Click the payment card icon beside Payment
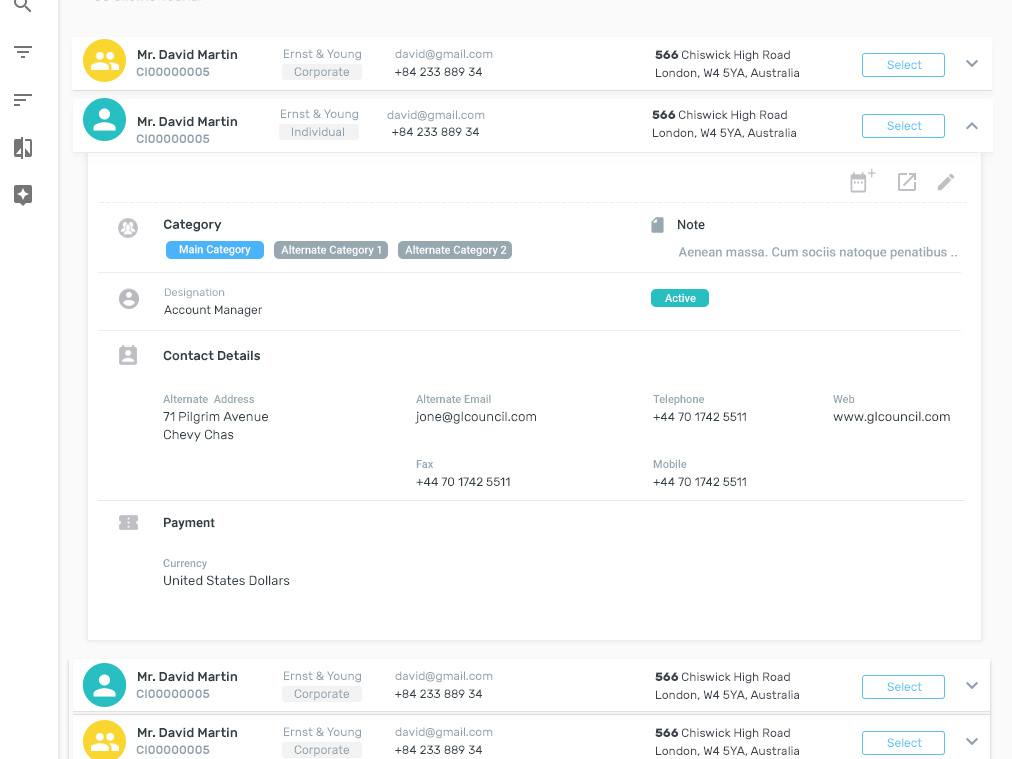This screenshot has height=759, width=1012. pyautogui.click(x=128, y=522)
